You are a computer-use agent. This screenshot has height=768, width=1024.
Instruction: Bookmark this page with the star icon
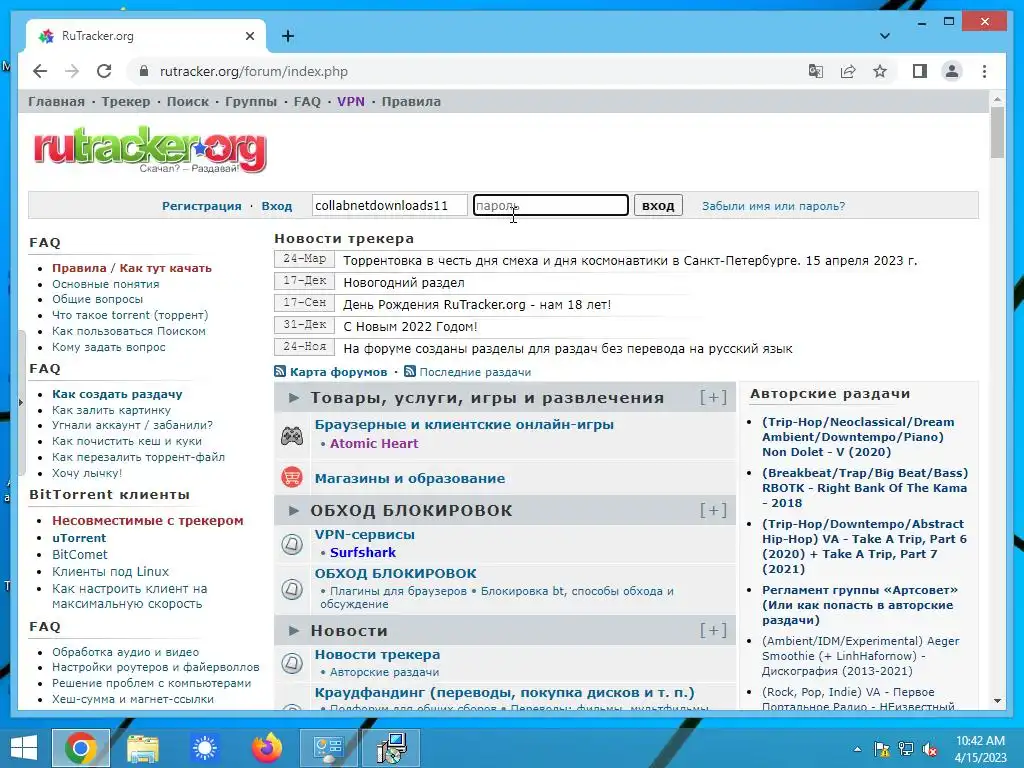point(880,71)
